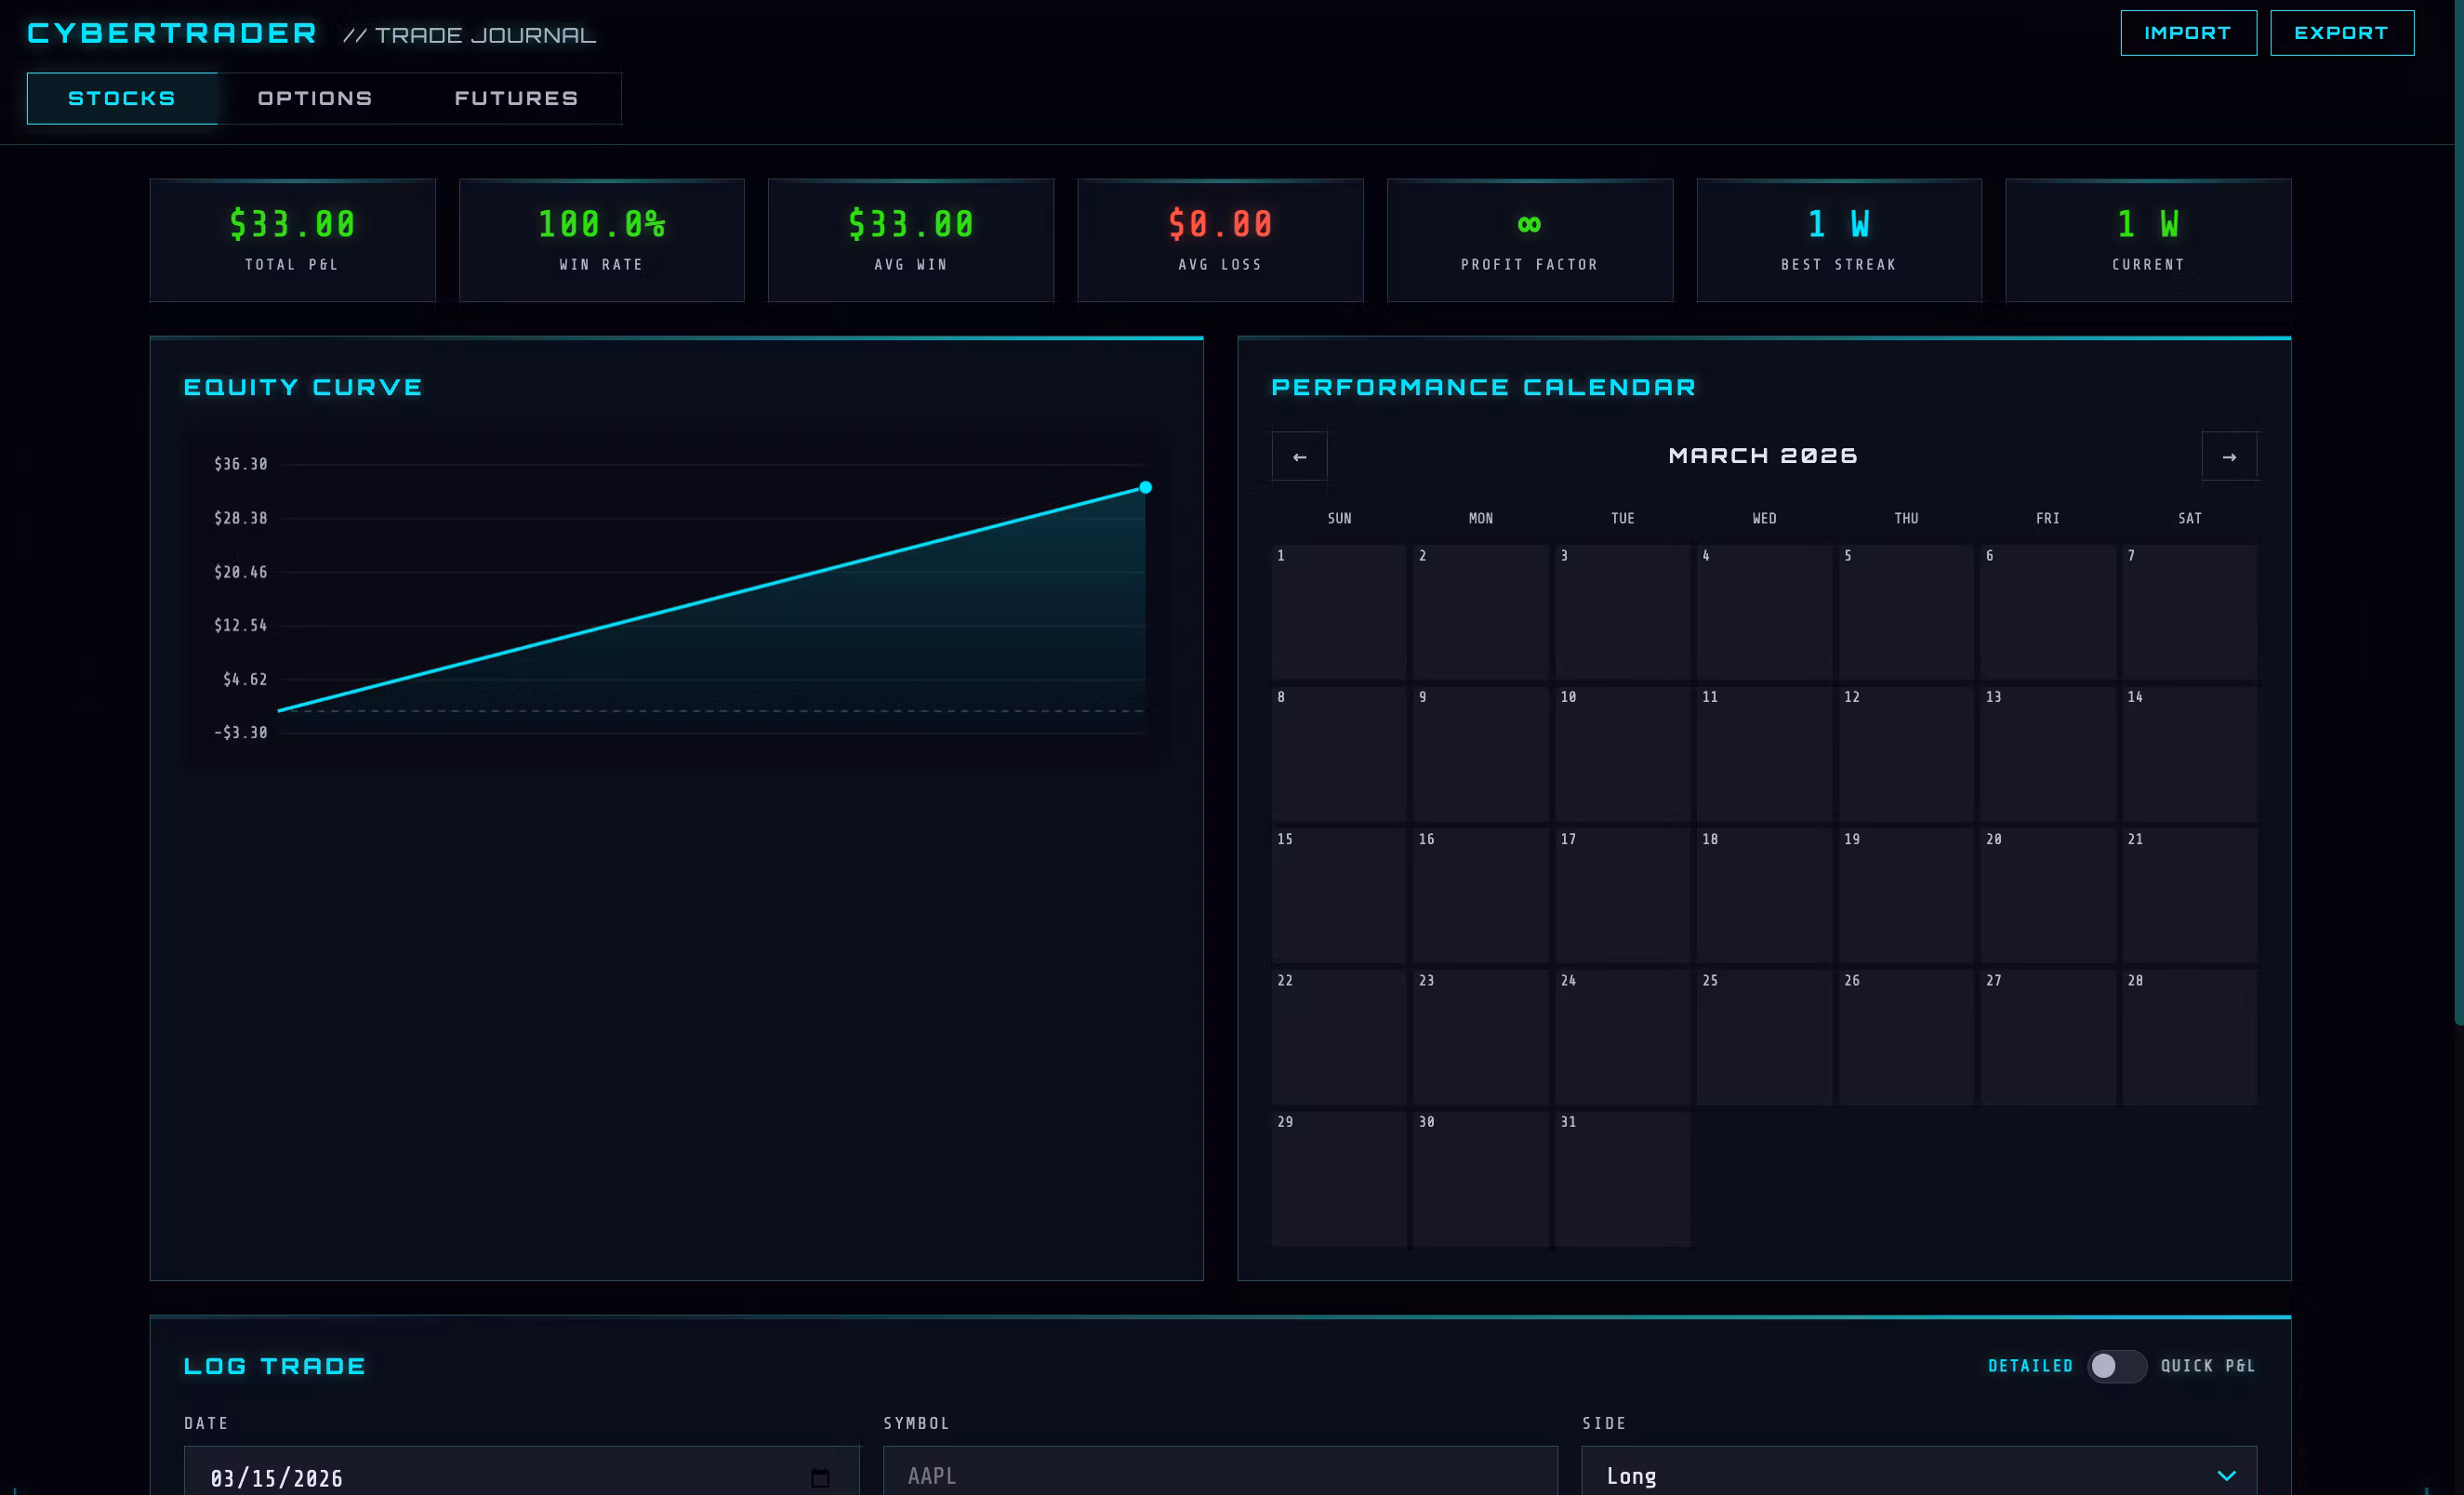Click the CYBERTRADER logo title
The width and height of the screenshot is (2464, 1495).
[x=172, y=33]
